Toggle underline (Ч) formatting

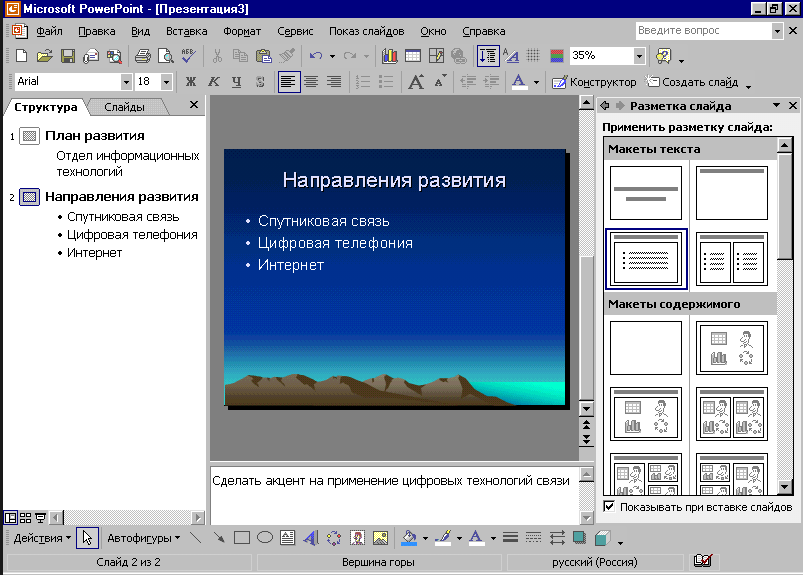[237, 81]
